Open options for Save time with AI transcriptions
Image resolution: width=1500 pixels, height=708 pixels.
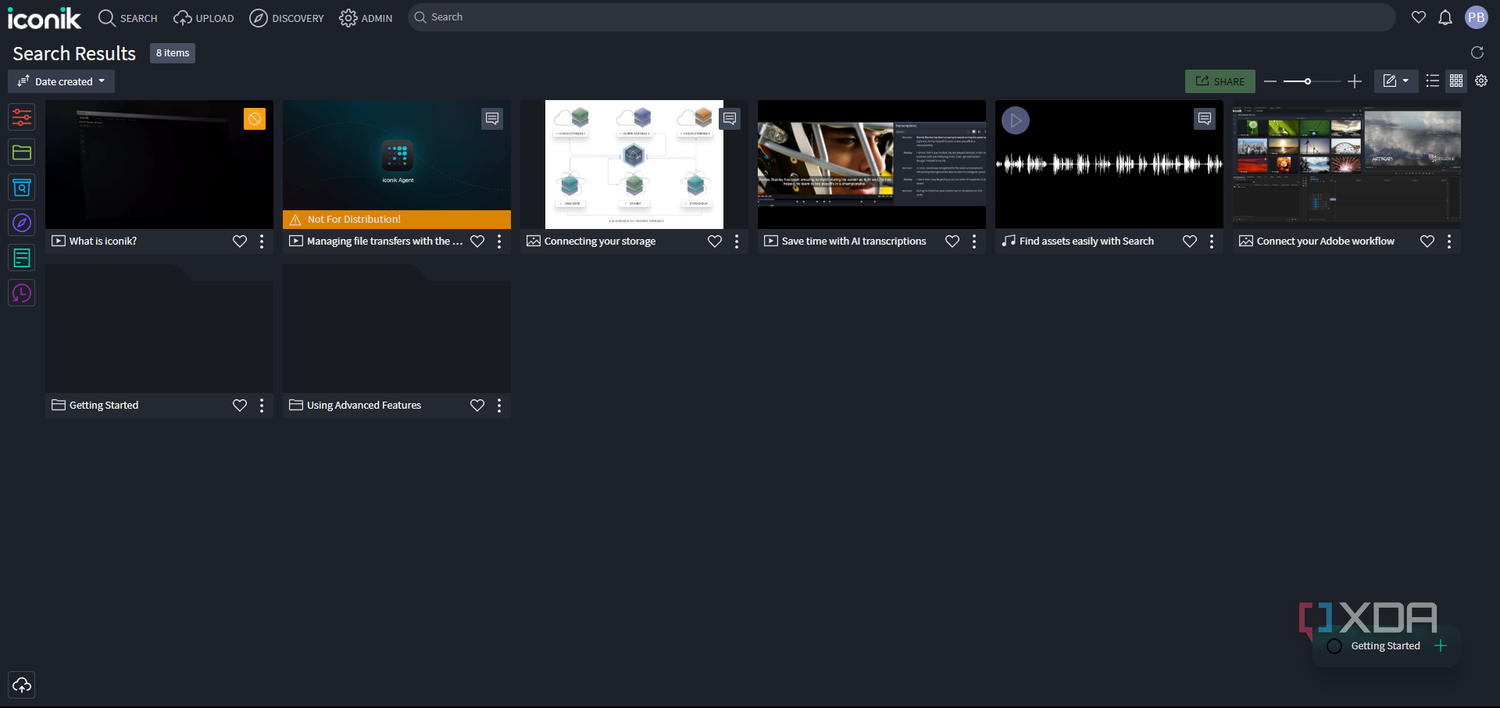click(x=974, y=241)
